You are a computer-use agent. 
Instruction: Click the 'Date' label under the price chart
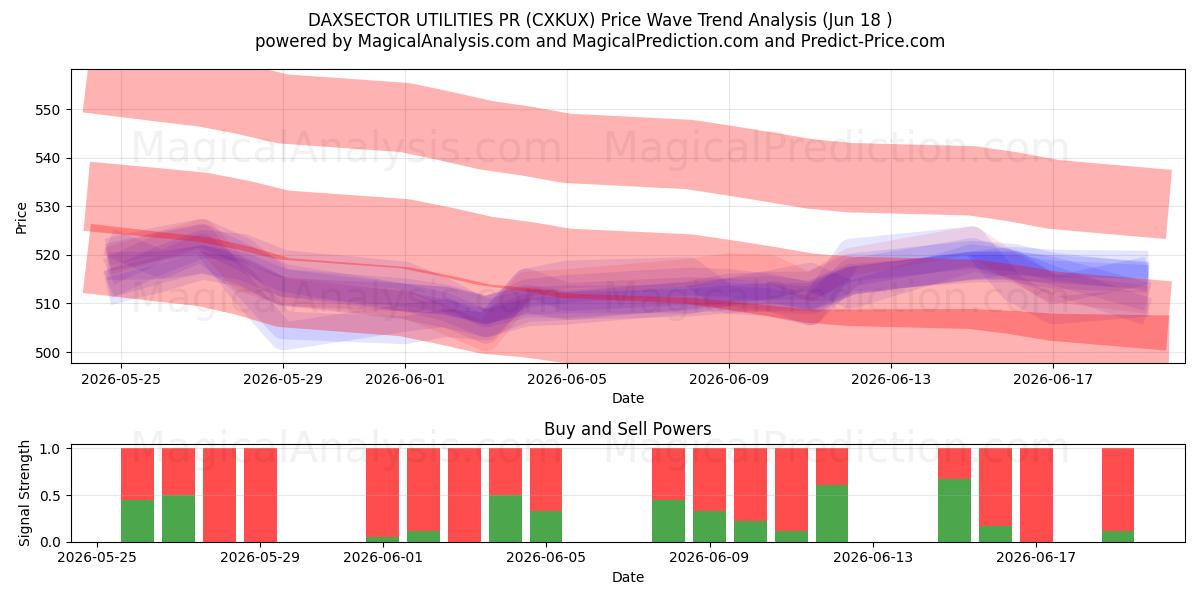(628, 398)
